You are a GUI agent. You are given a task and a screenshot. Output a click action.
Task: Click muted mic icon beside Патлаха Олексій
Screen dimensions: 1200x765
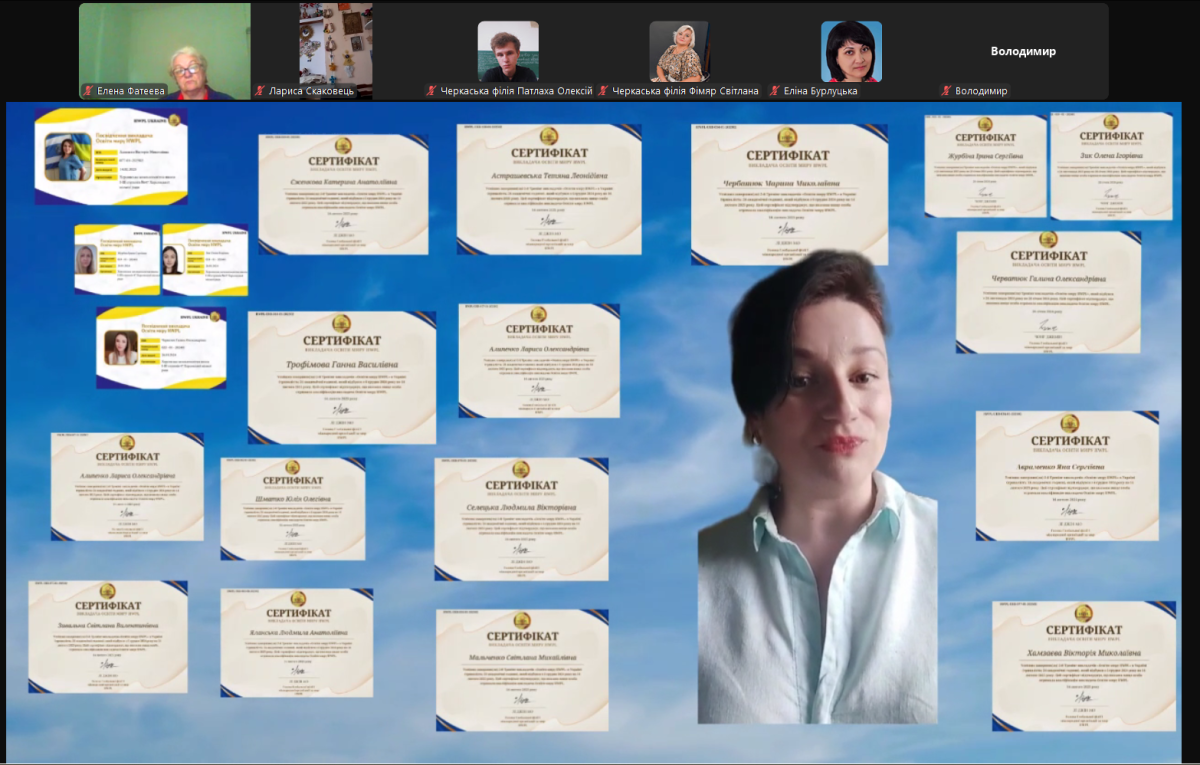click(x=432, y=91)
